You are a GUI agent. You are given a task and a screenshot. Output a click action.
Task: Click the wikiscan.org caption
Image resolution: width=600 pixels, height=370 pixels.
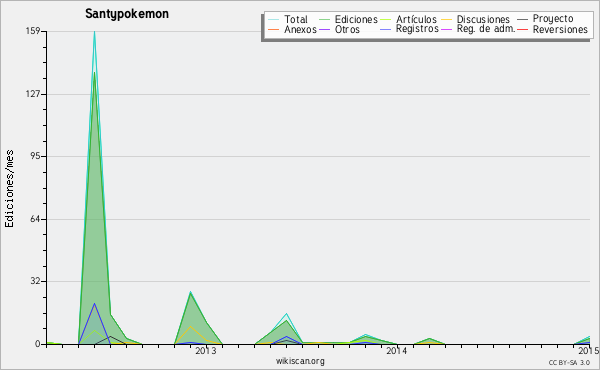[x=300, y=361]
